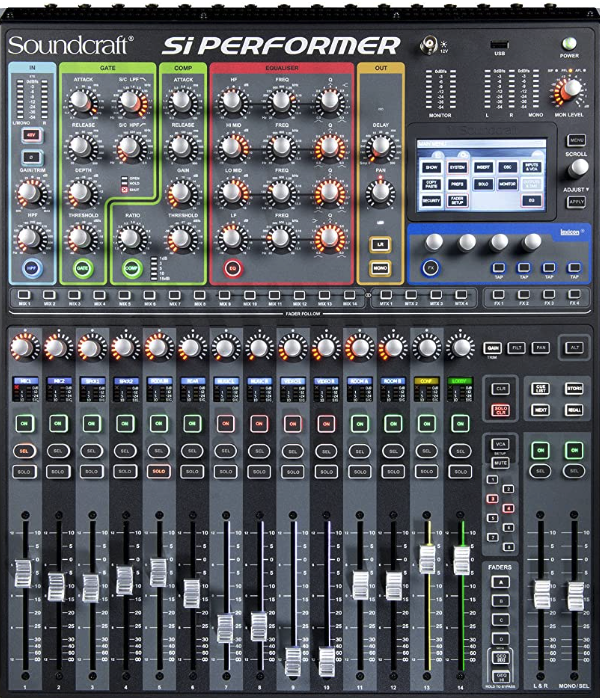Select the MTX 4 matrix button

pos(461,295)
